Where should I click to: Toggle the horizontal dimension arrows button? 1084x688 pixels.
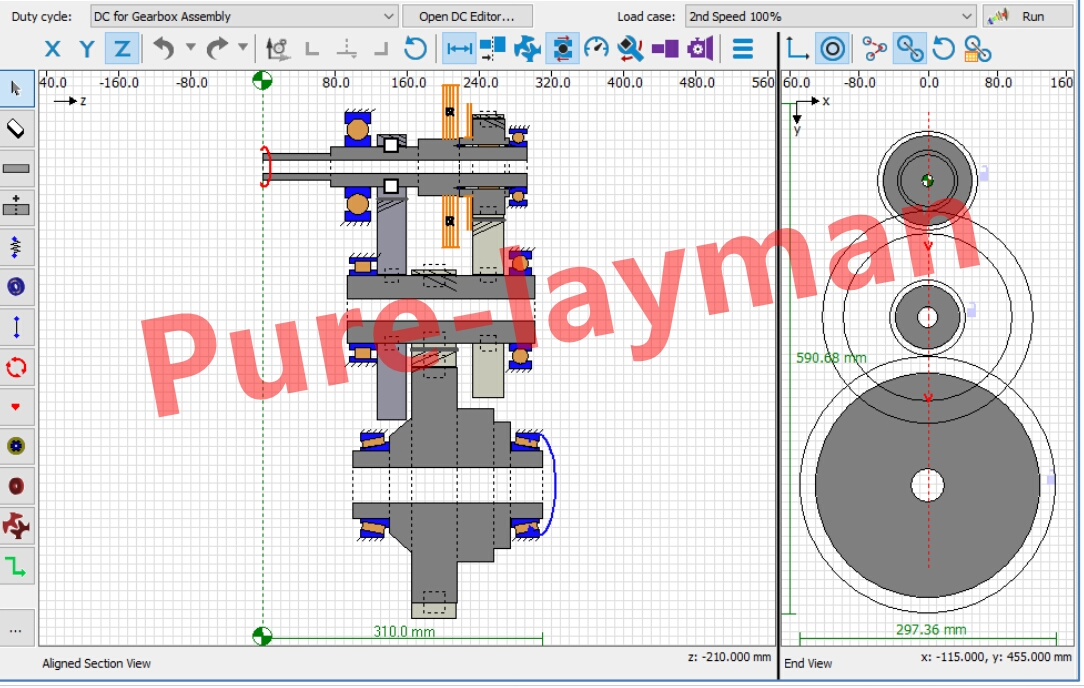tap(459, 48)
